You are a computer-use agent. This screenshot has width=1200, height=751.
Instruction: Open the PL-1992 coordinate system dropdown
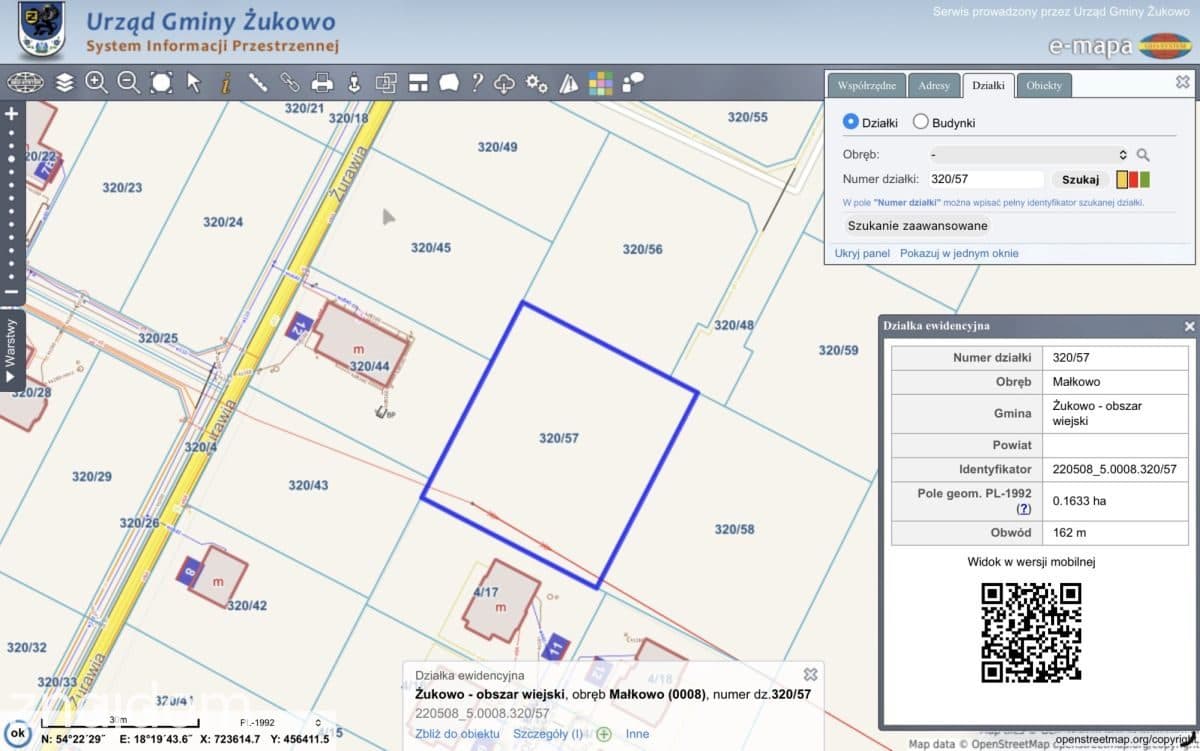pos(280,722)
